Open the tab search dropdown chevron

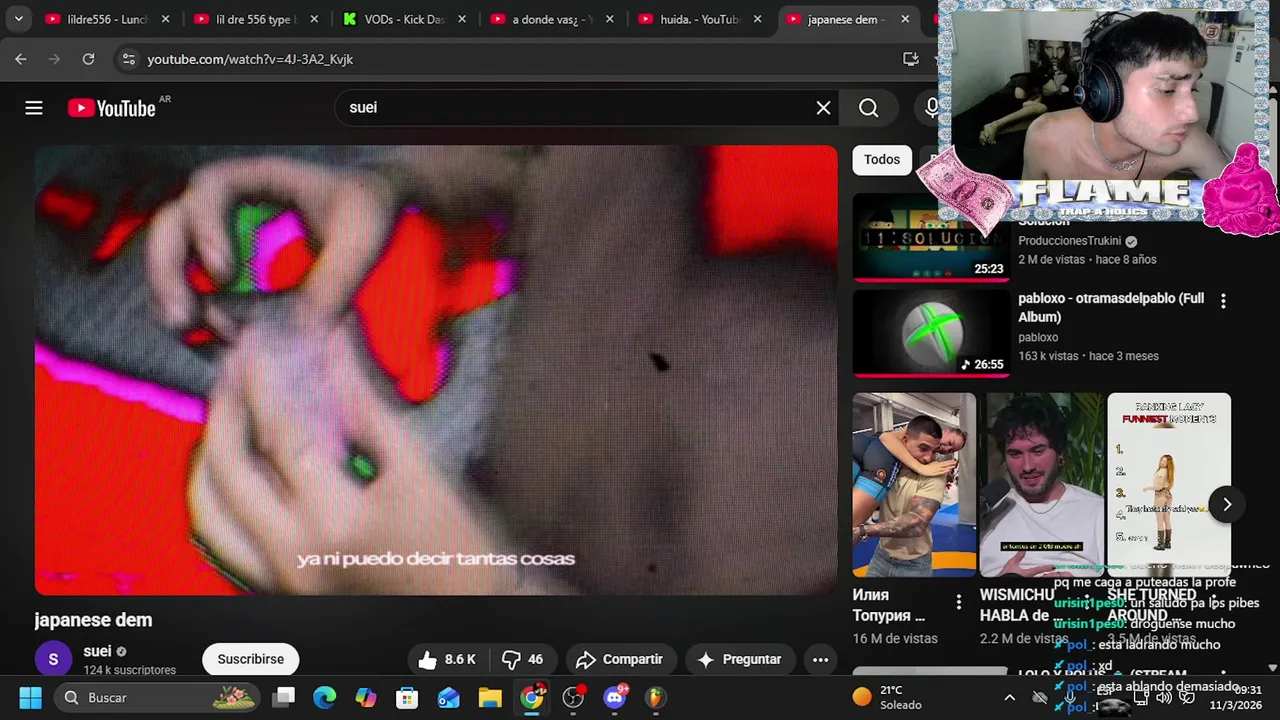18,19
